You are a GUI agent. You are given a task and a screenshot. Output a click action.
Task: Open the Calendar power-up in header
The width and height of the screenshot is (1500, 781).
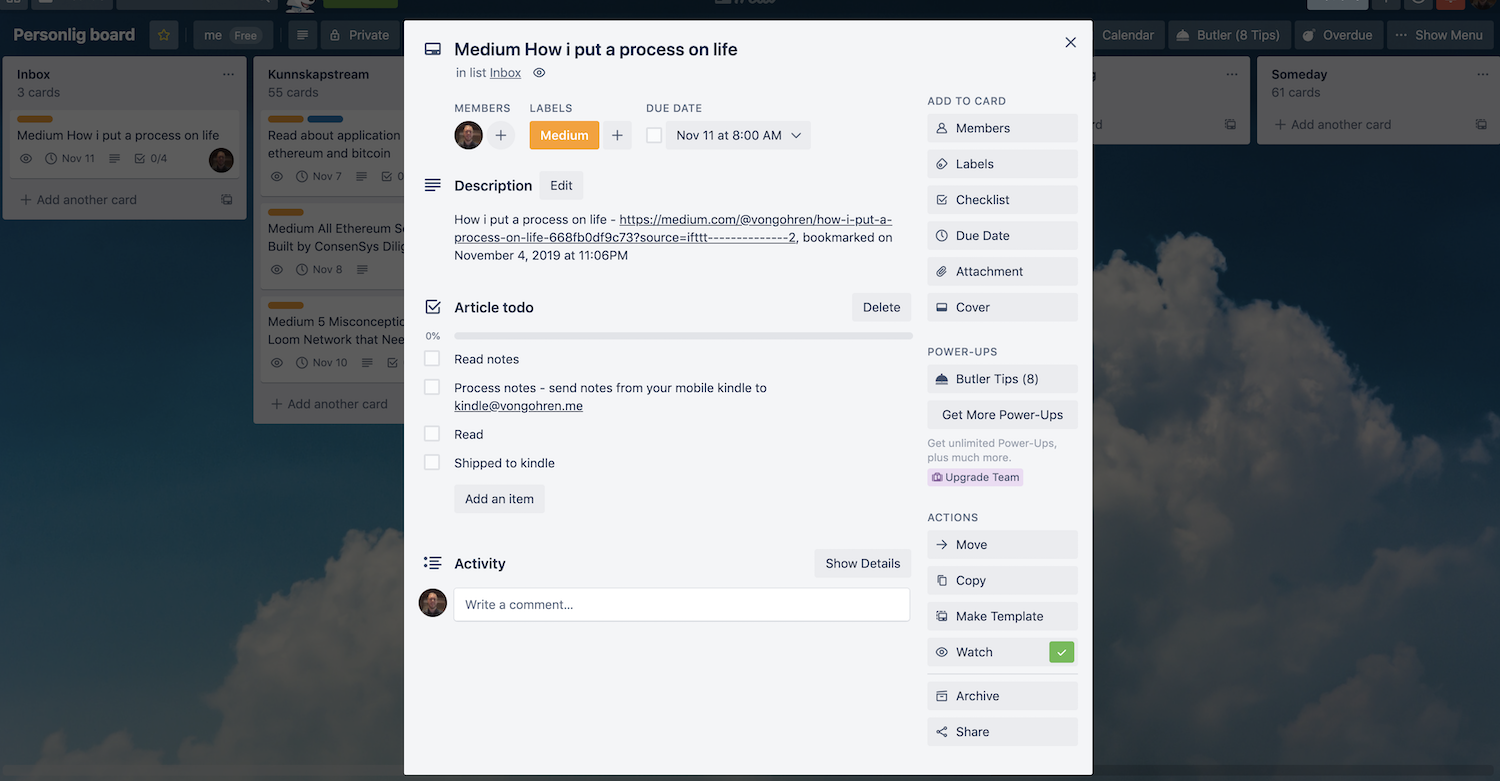(1128, 35)
